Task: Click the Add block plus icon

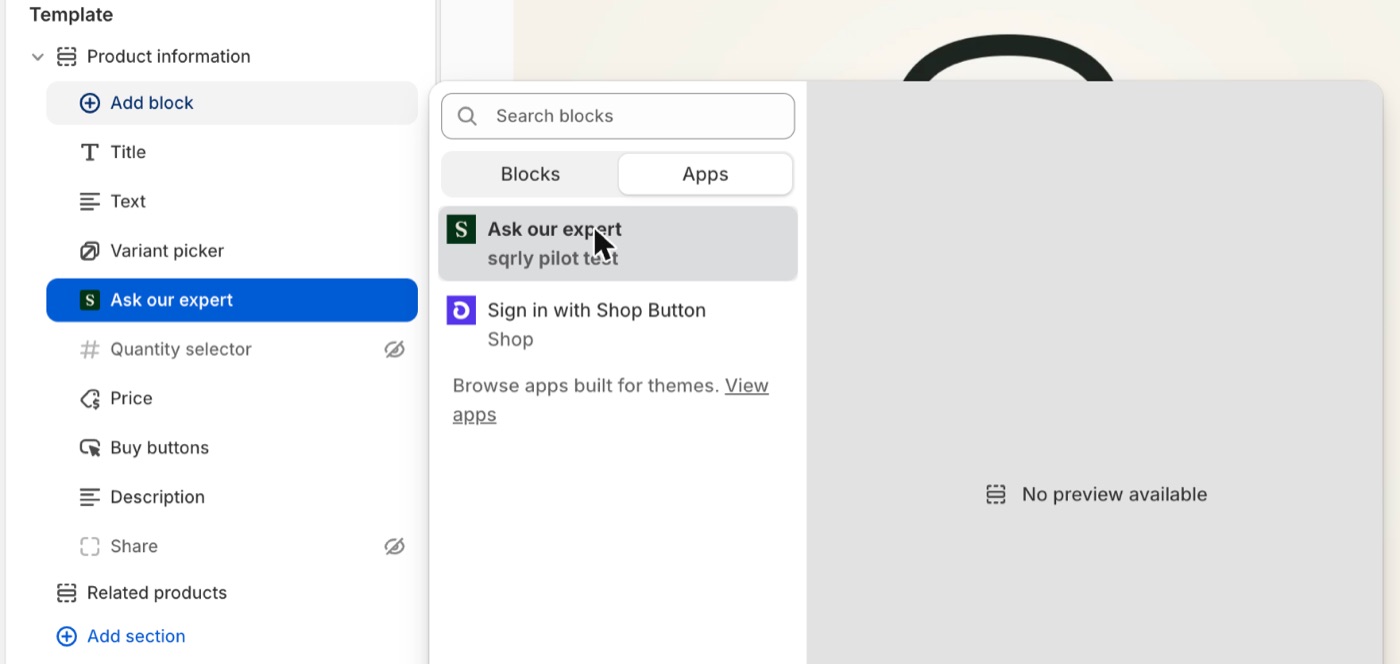Action: pyautogui.click(x=90, y=103)
